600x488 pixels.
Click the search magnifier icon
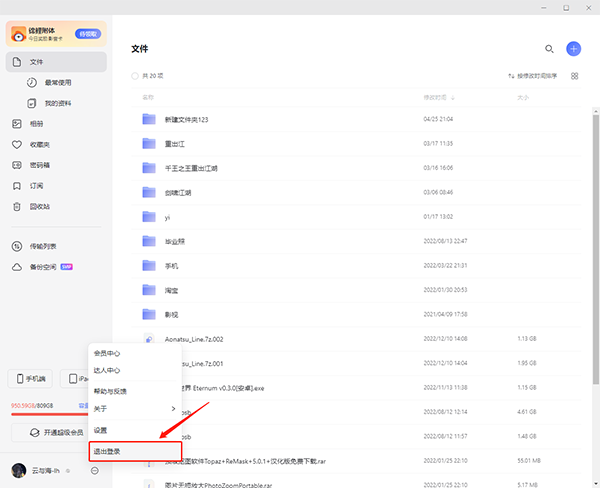549,49
